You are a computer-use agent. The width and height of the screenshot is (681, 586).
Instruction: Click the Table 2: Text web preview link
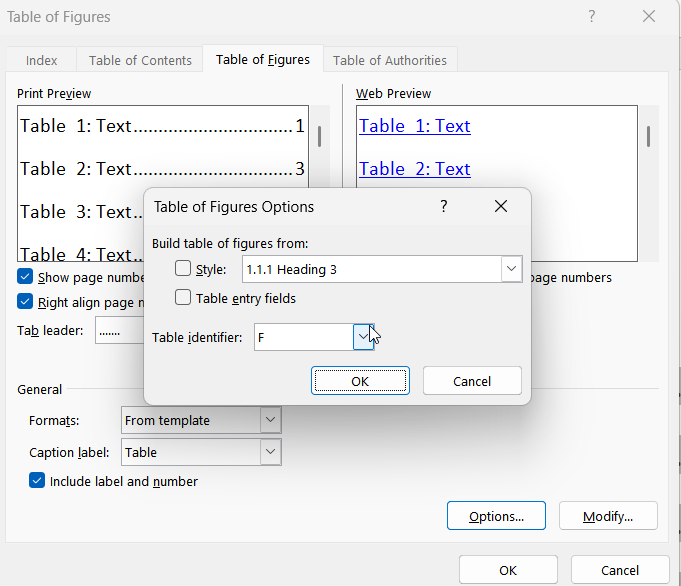click(x=415, y=169)
